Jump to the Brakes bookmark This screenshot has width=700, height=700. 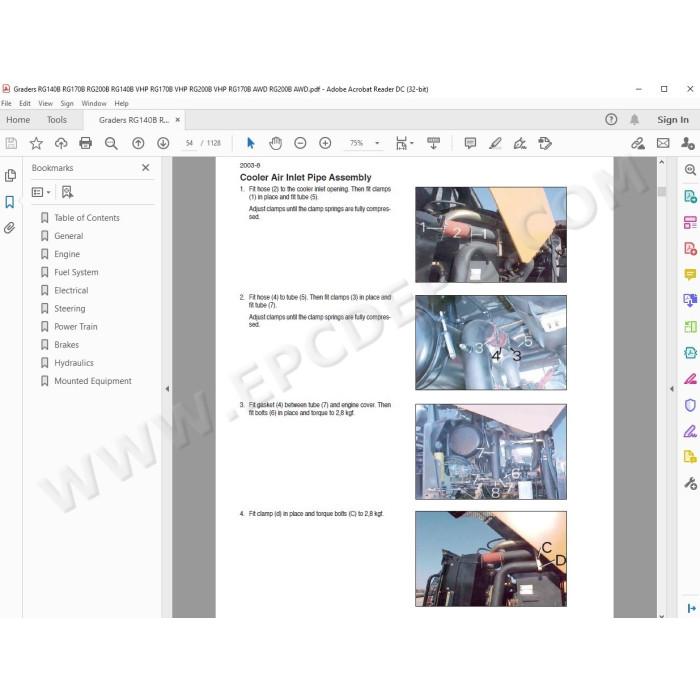tap(67, 345)
